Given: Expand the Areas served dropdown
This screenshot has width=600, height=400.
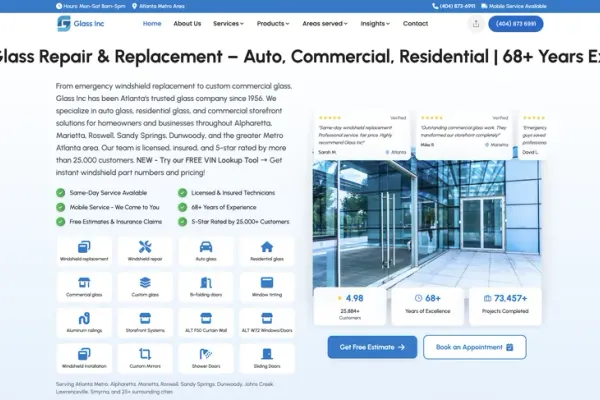Looking at the screenshot, I should tap(325, 24).
